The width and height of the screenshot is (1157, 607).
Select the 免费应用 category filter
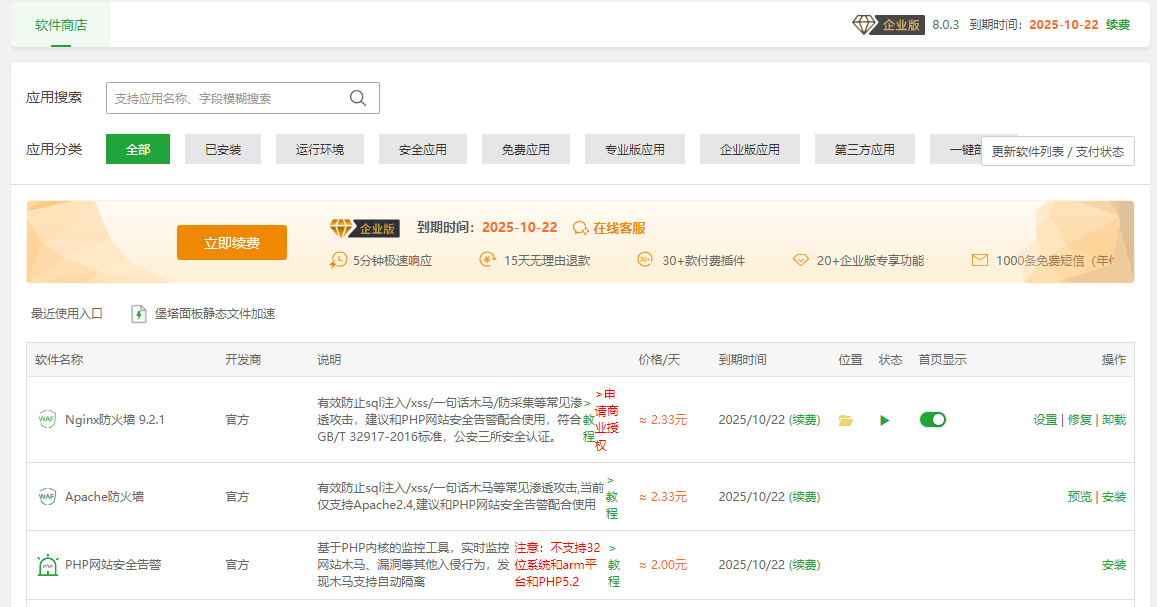(x=525, y=148)
